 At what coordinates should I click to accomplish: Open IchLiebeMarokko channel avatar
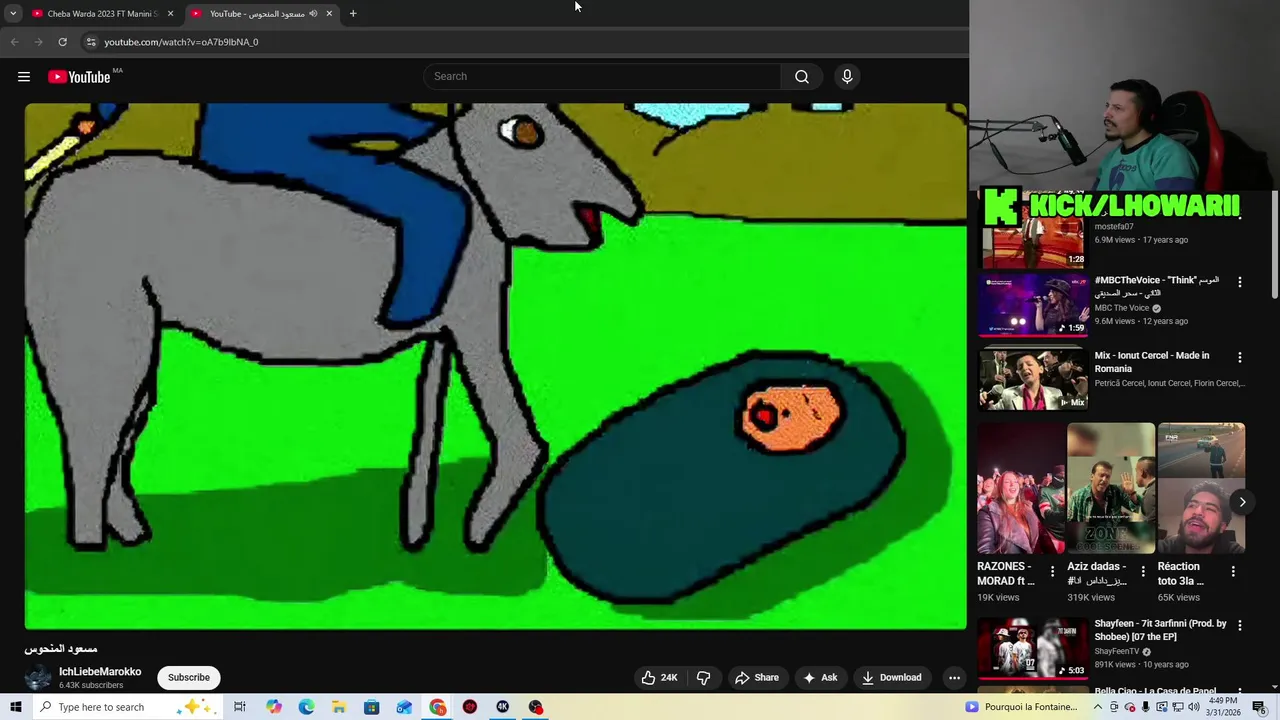tap(38, 677)
